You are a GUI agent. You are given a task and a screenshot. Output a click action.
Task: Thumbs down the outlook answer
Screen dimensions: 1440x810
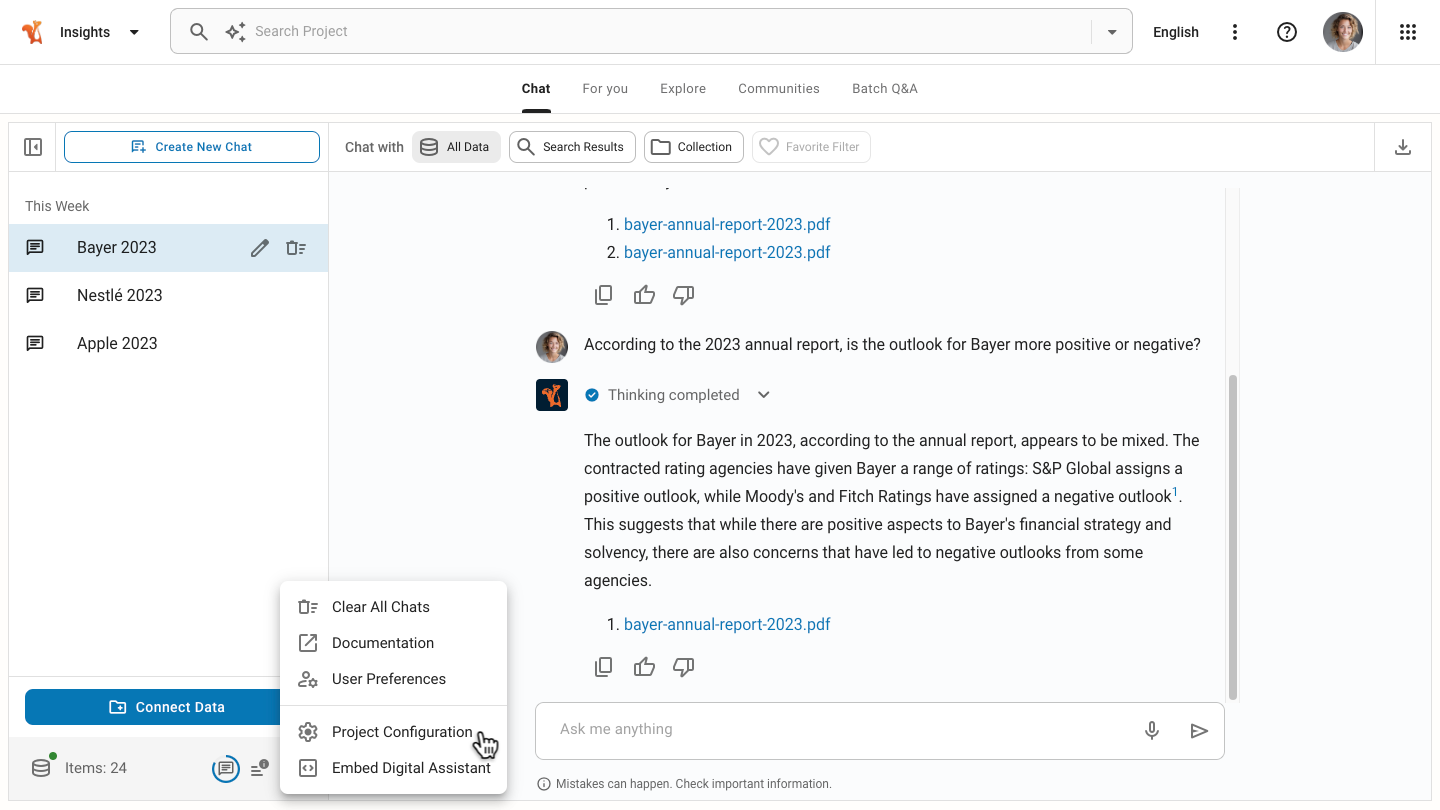684,667
